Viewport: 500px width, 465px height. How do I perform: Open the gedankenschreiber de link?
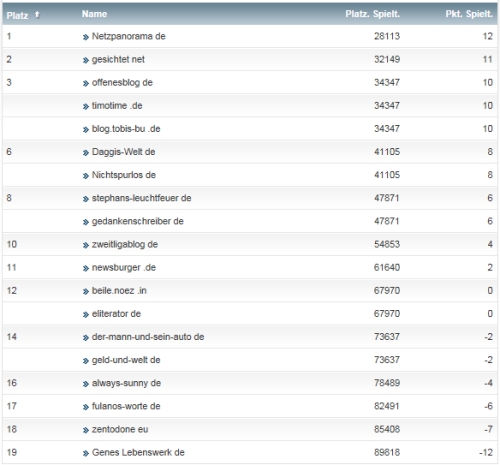pyautogui.click(x=137, y=221)
